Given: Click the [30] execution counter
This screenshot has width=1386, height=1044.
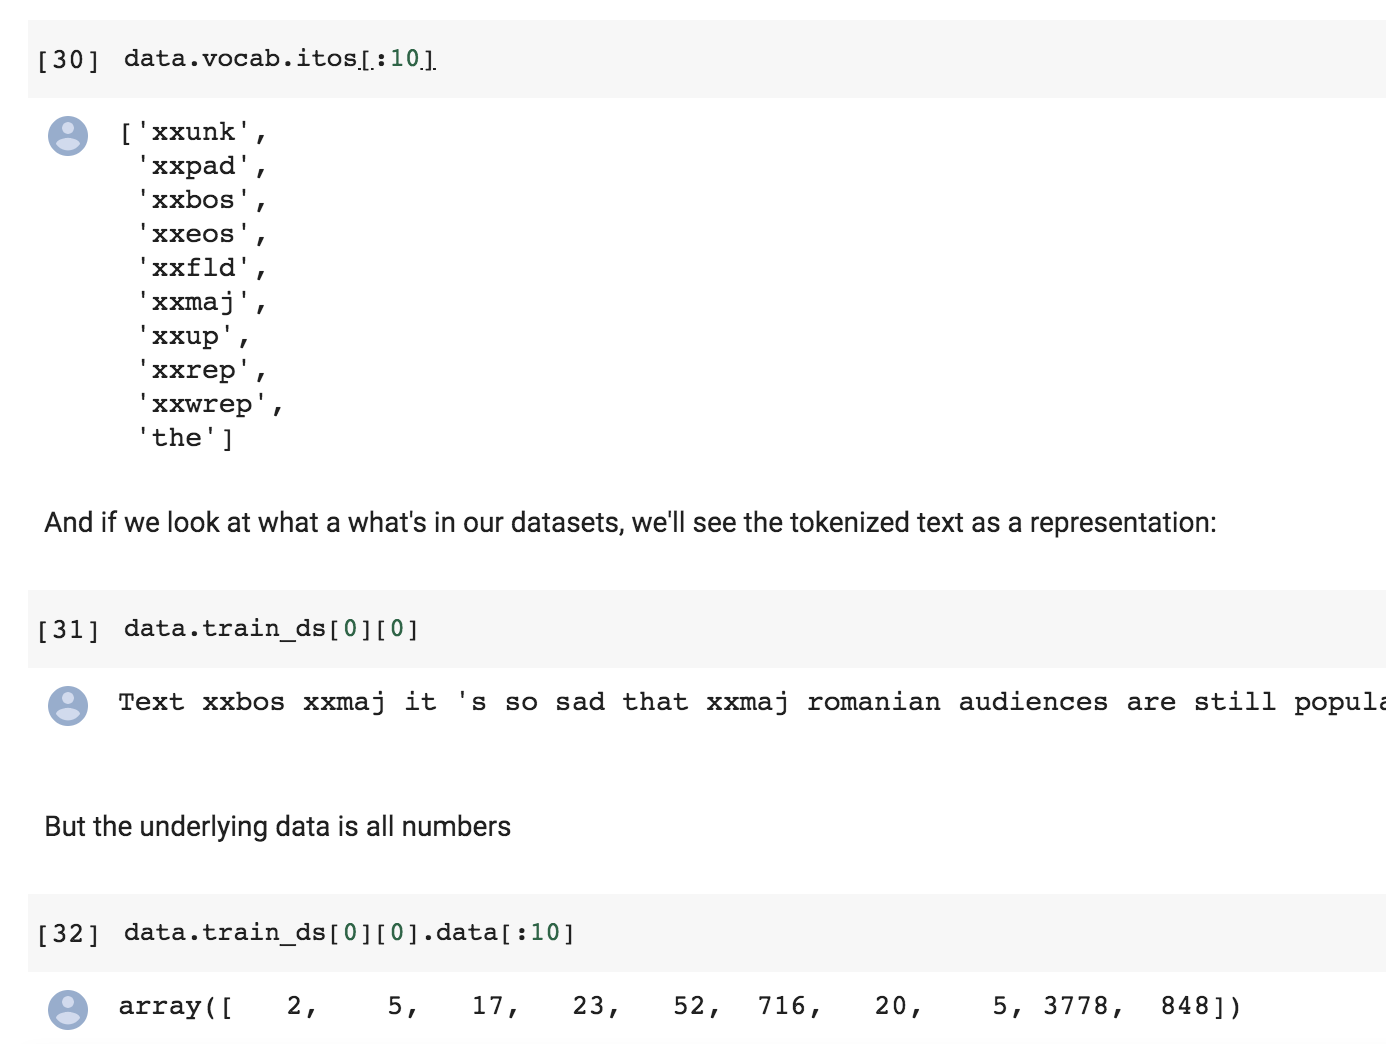Looking at the screenshot, I should click(69, 60).
